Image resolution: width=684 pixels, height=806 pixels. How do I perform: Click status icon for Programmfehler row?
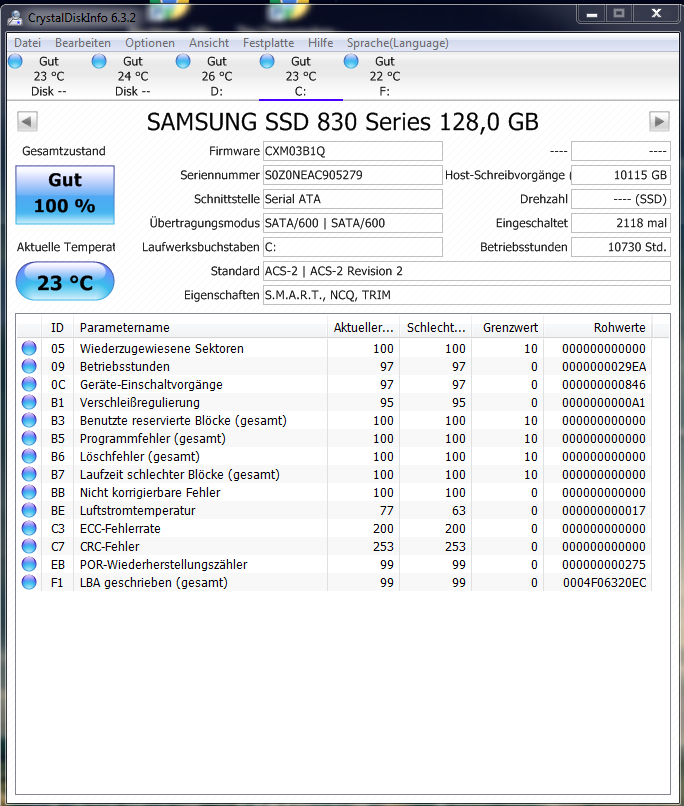point(29,438)
